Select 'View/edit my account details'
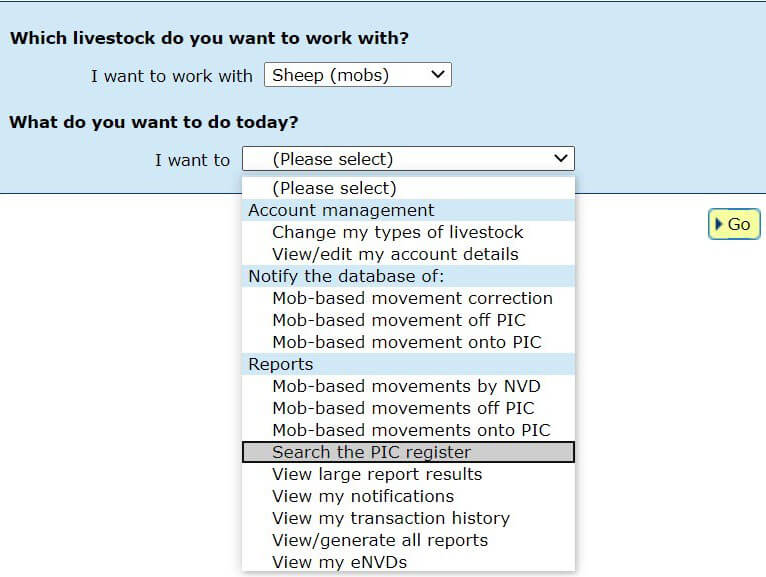766x577 pixels. click(x=395, y=254)
